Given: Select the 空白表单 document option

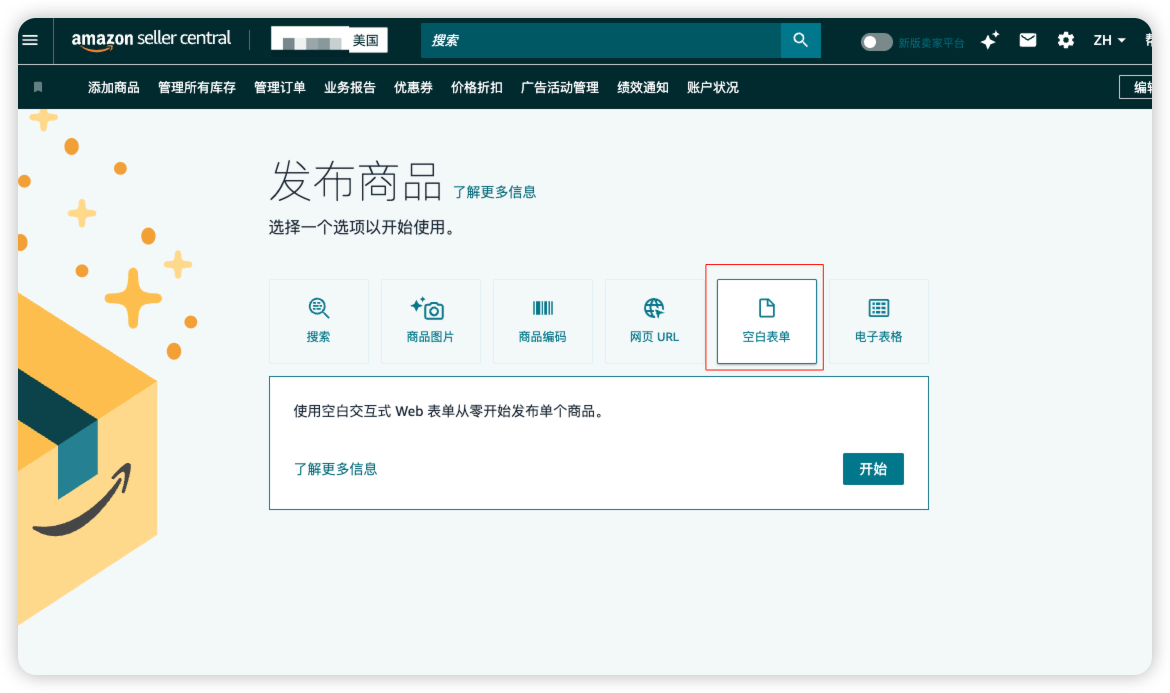Looking at the screenshot, I should [x=766, y=322].
